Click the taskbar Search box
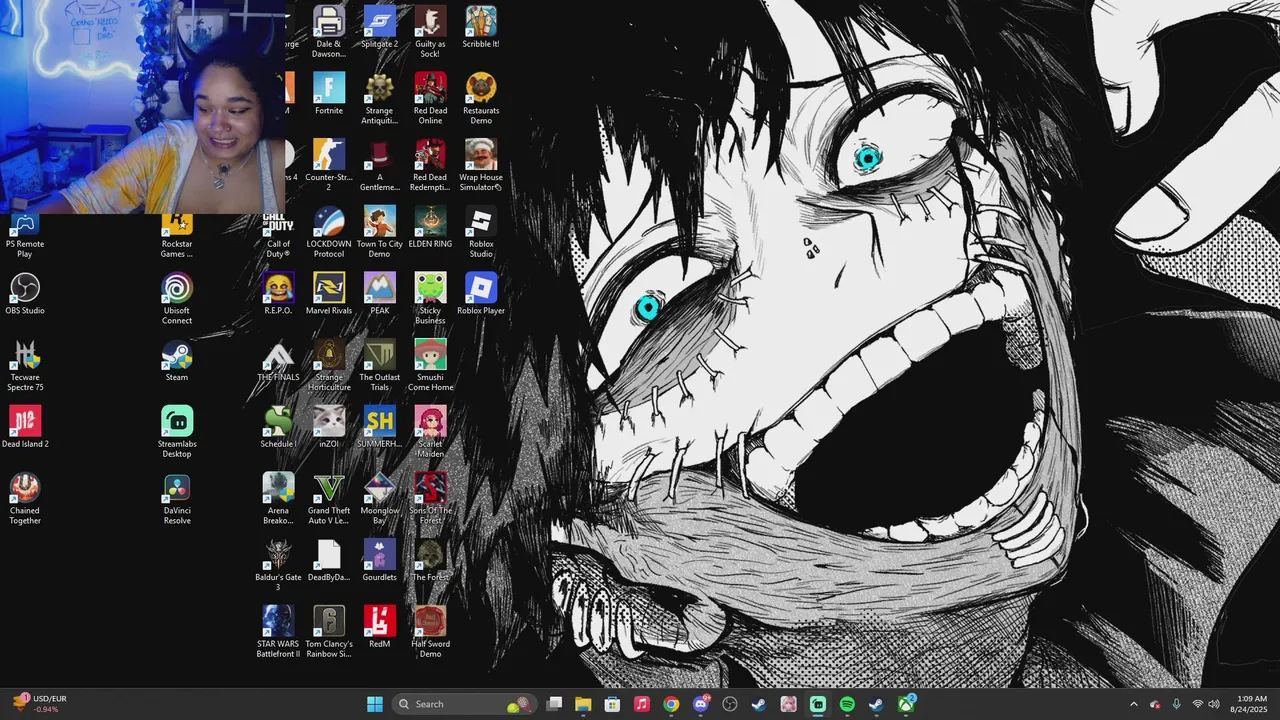Screen dimensions: 1280x720 (x=464, y=704)
